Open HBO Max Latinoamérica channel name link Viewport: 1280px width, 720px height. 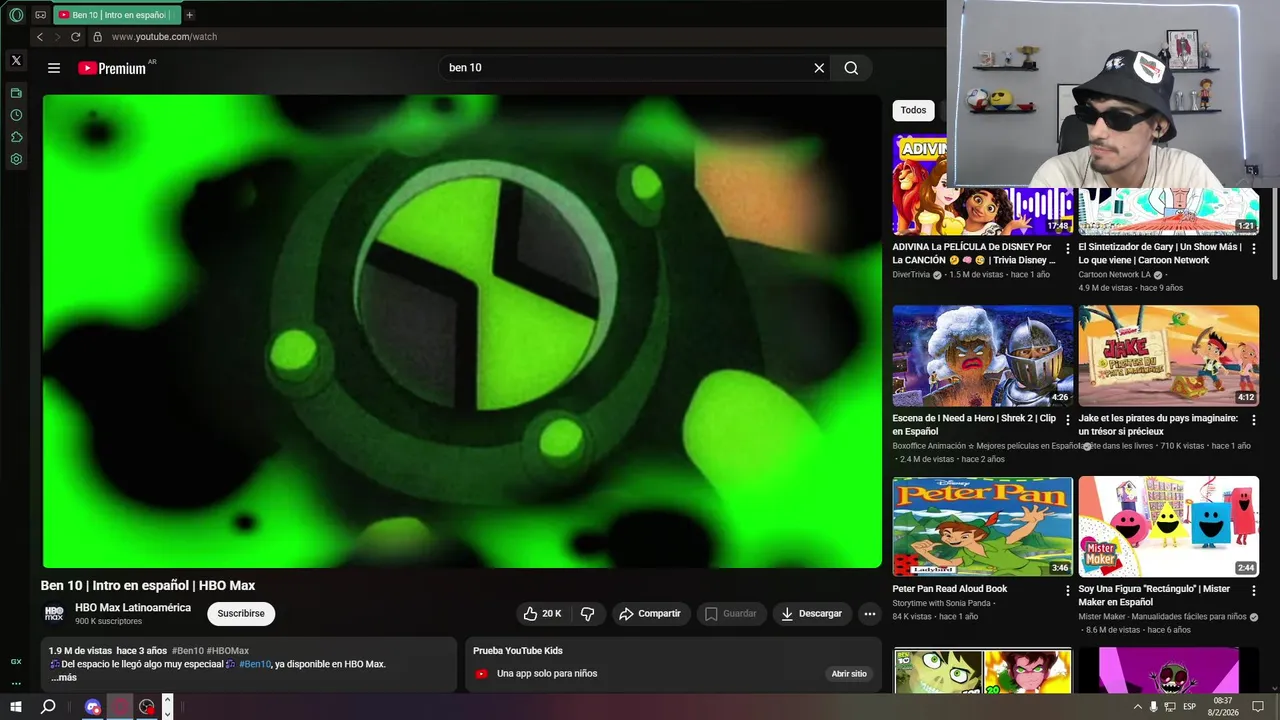[x=133, y=608]
